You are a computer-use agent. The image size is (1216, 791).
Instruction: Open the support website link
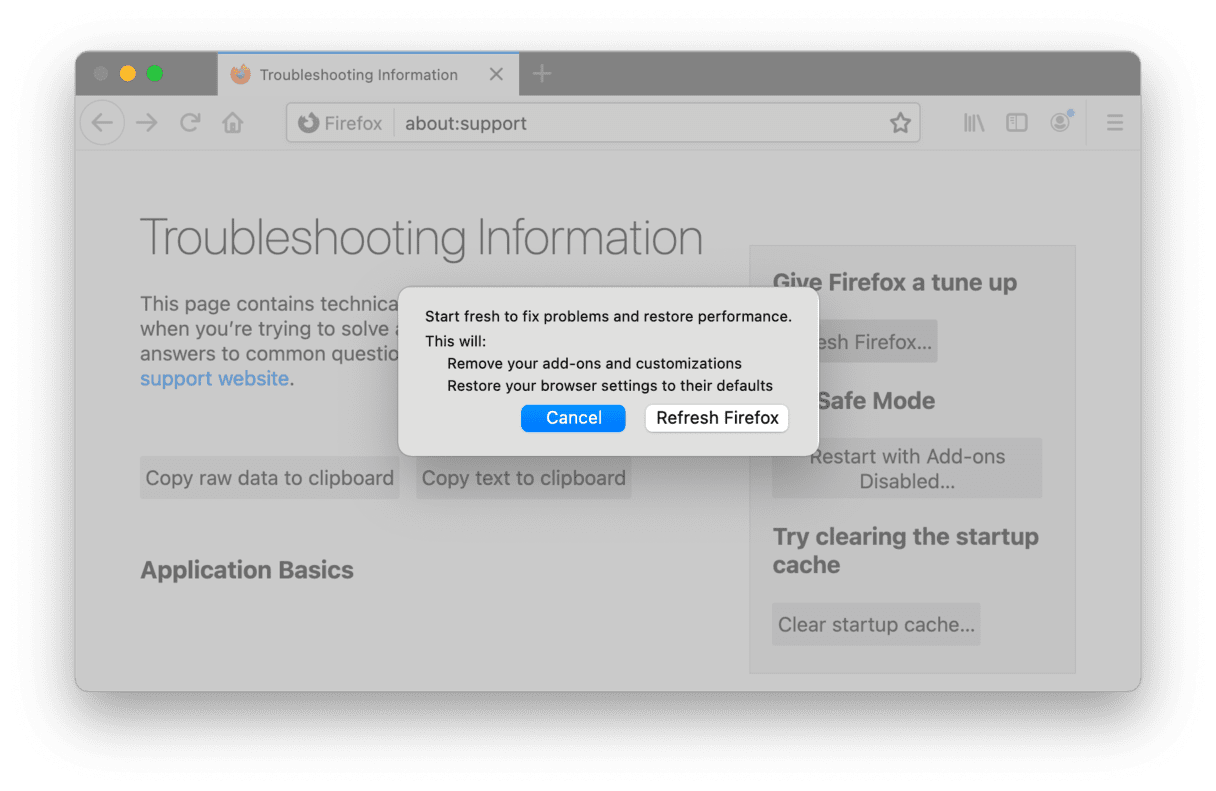click(214, 379)
